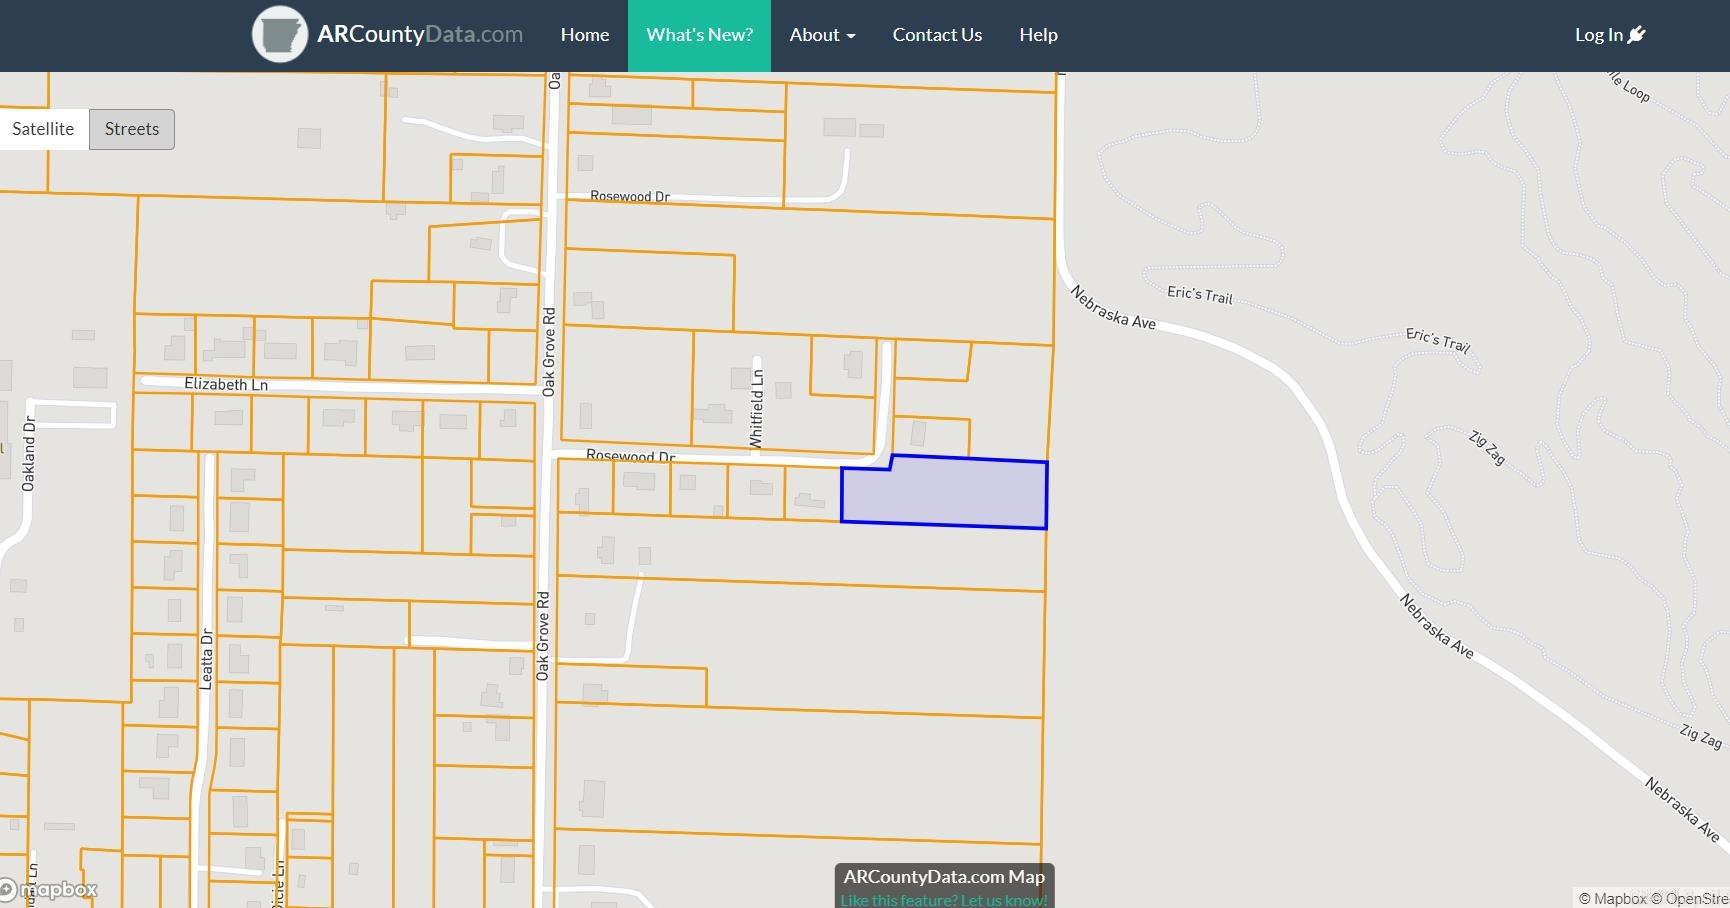The image size is (1730, 908).
Task: Open the About dropdown menu
Action: point(821,34)
